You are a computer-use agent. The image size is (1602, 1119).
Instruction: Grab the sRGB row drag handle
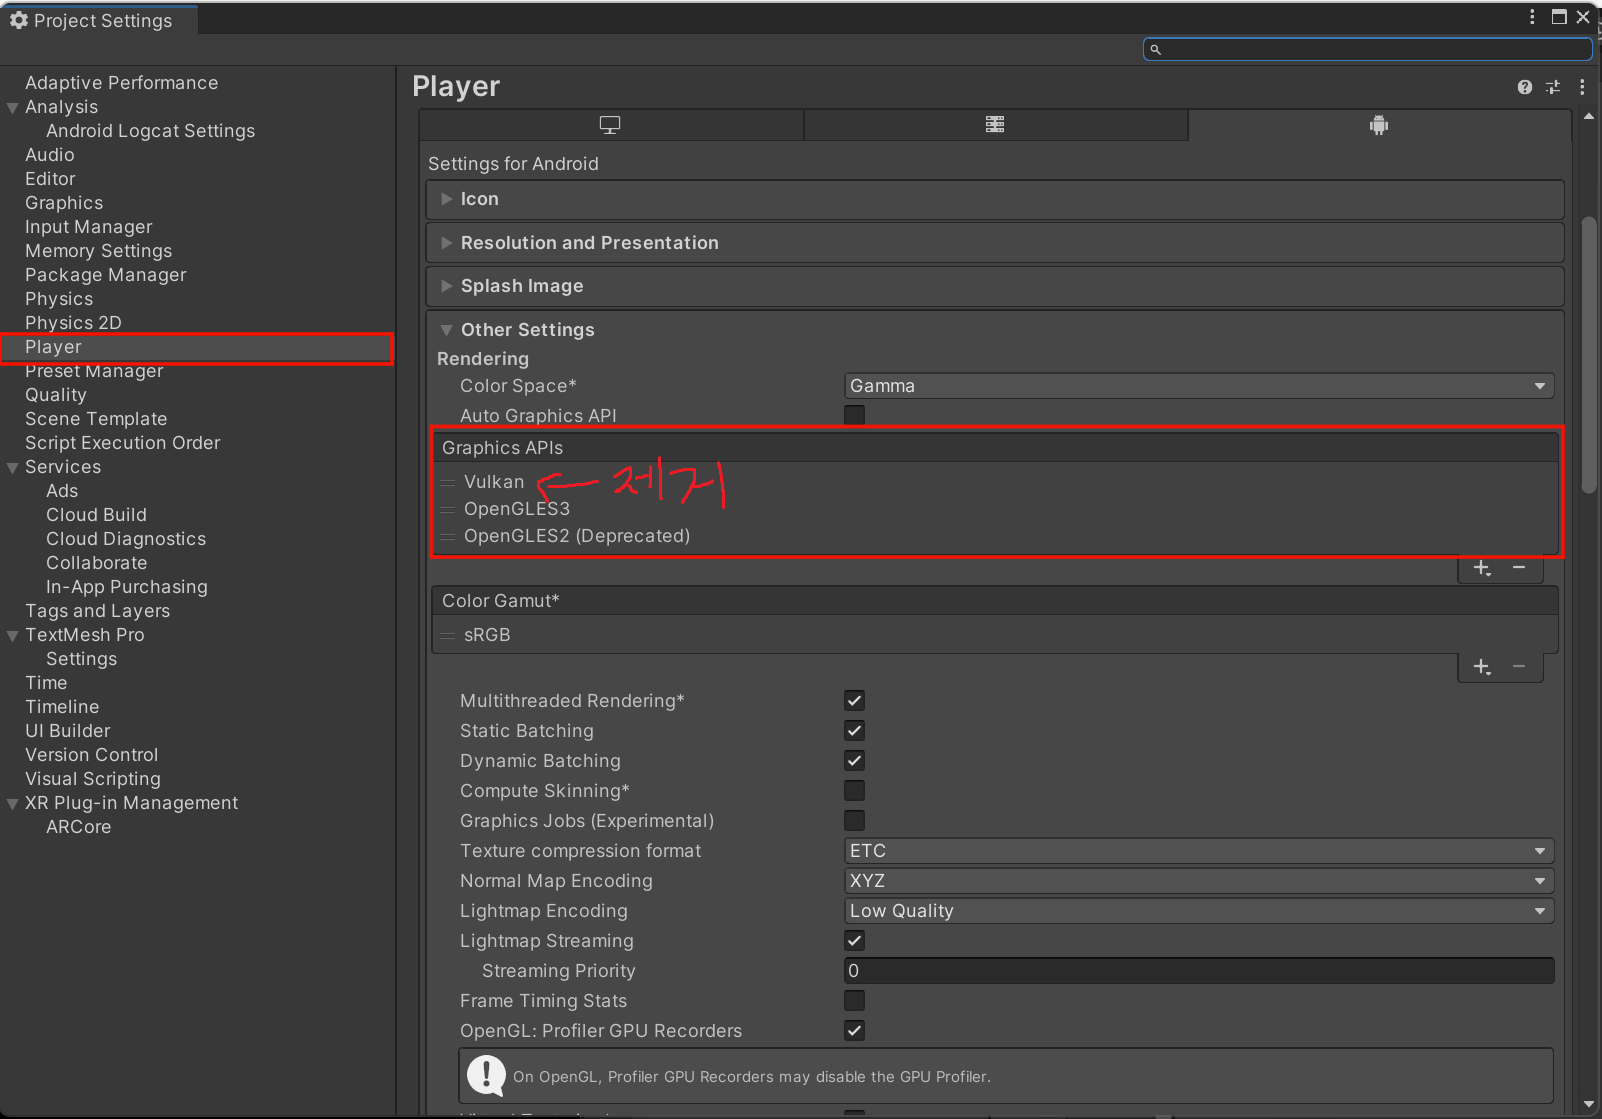[448, 636]
